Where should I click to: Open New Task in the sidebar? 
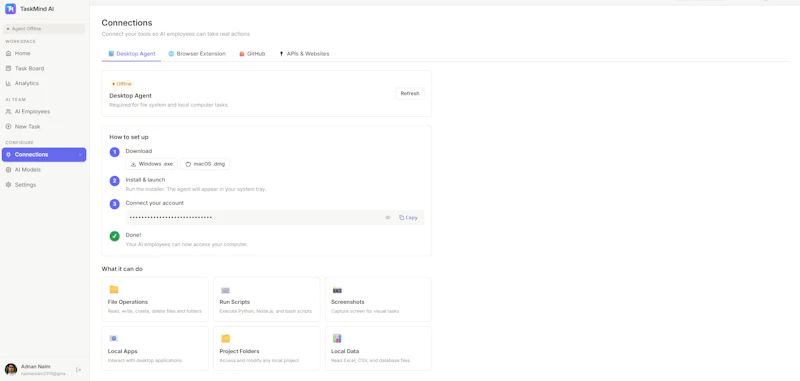coord(44,126)
